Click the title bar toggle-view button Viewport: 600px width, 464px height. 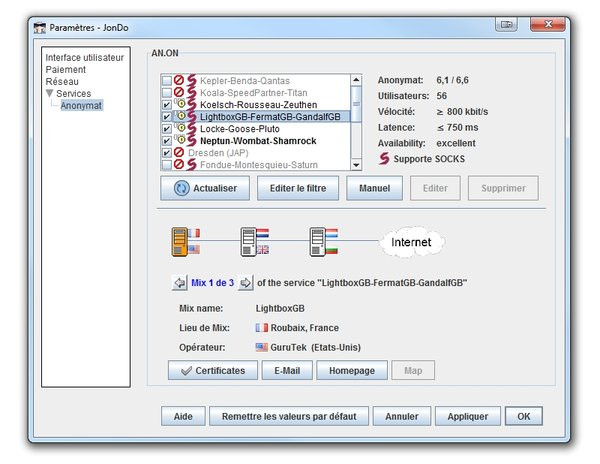(506, 24)
